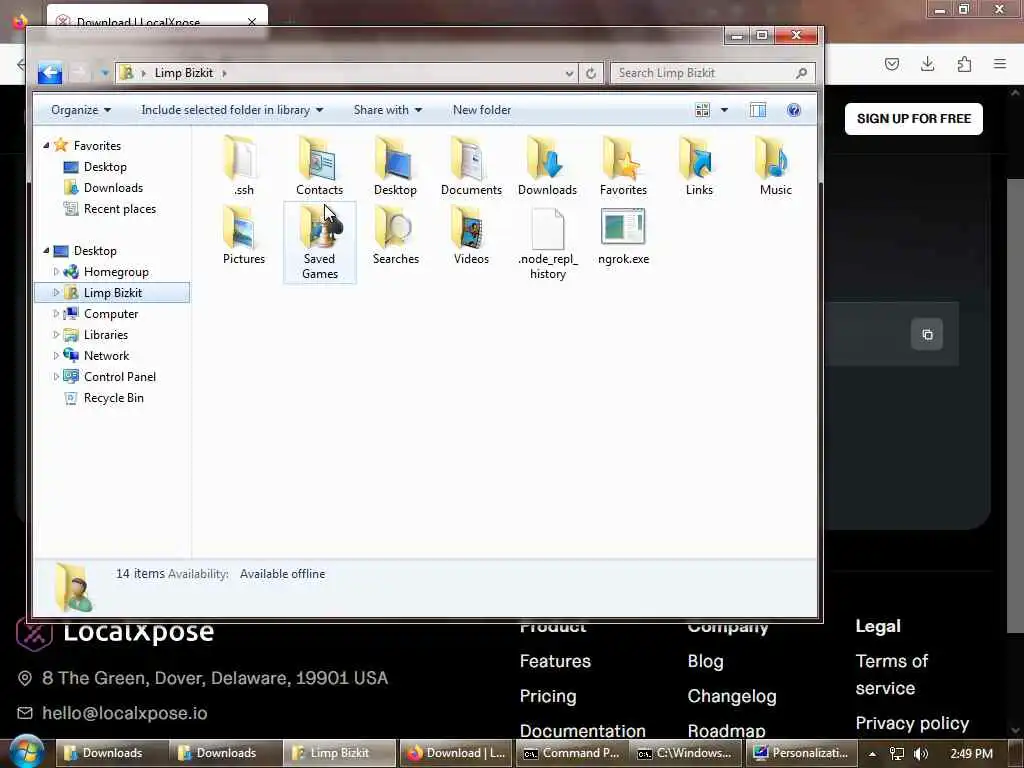Viewport: 1024px width, 768px height.
Task: Open Include selected folder in library menu
Action: pyautogui.click(x=232, y=110)
